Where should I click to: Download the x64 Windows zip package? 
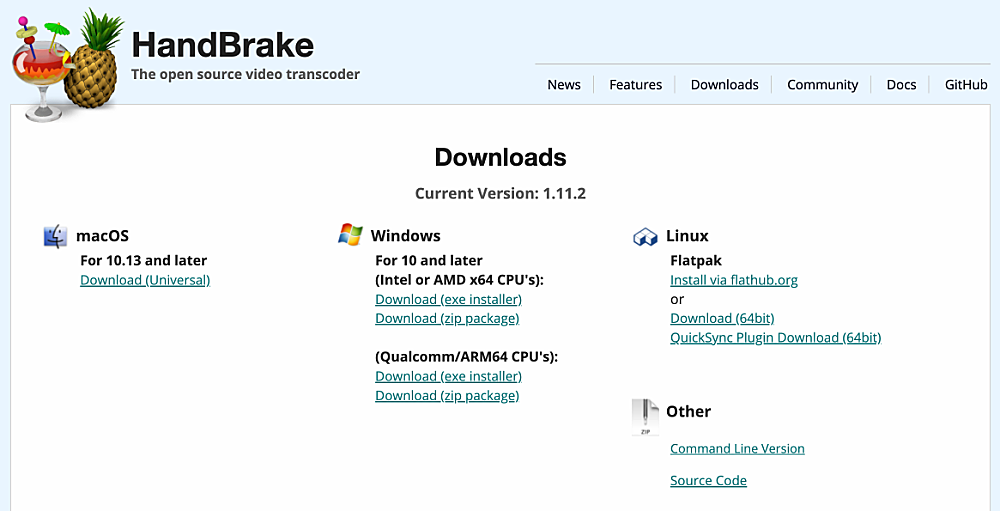pyautogui.click(x=447, y=318)
